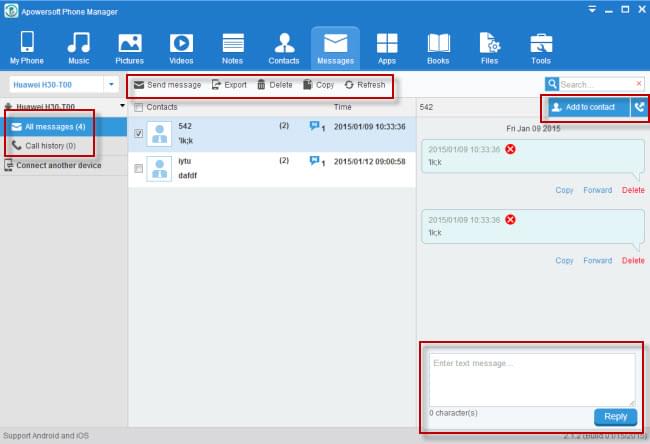Open the iytu conversation dated 2015/01/12
The image size is (650, 444).
click(272, 169)
